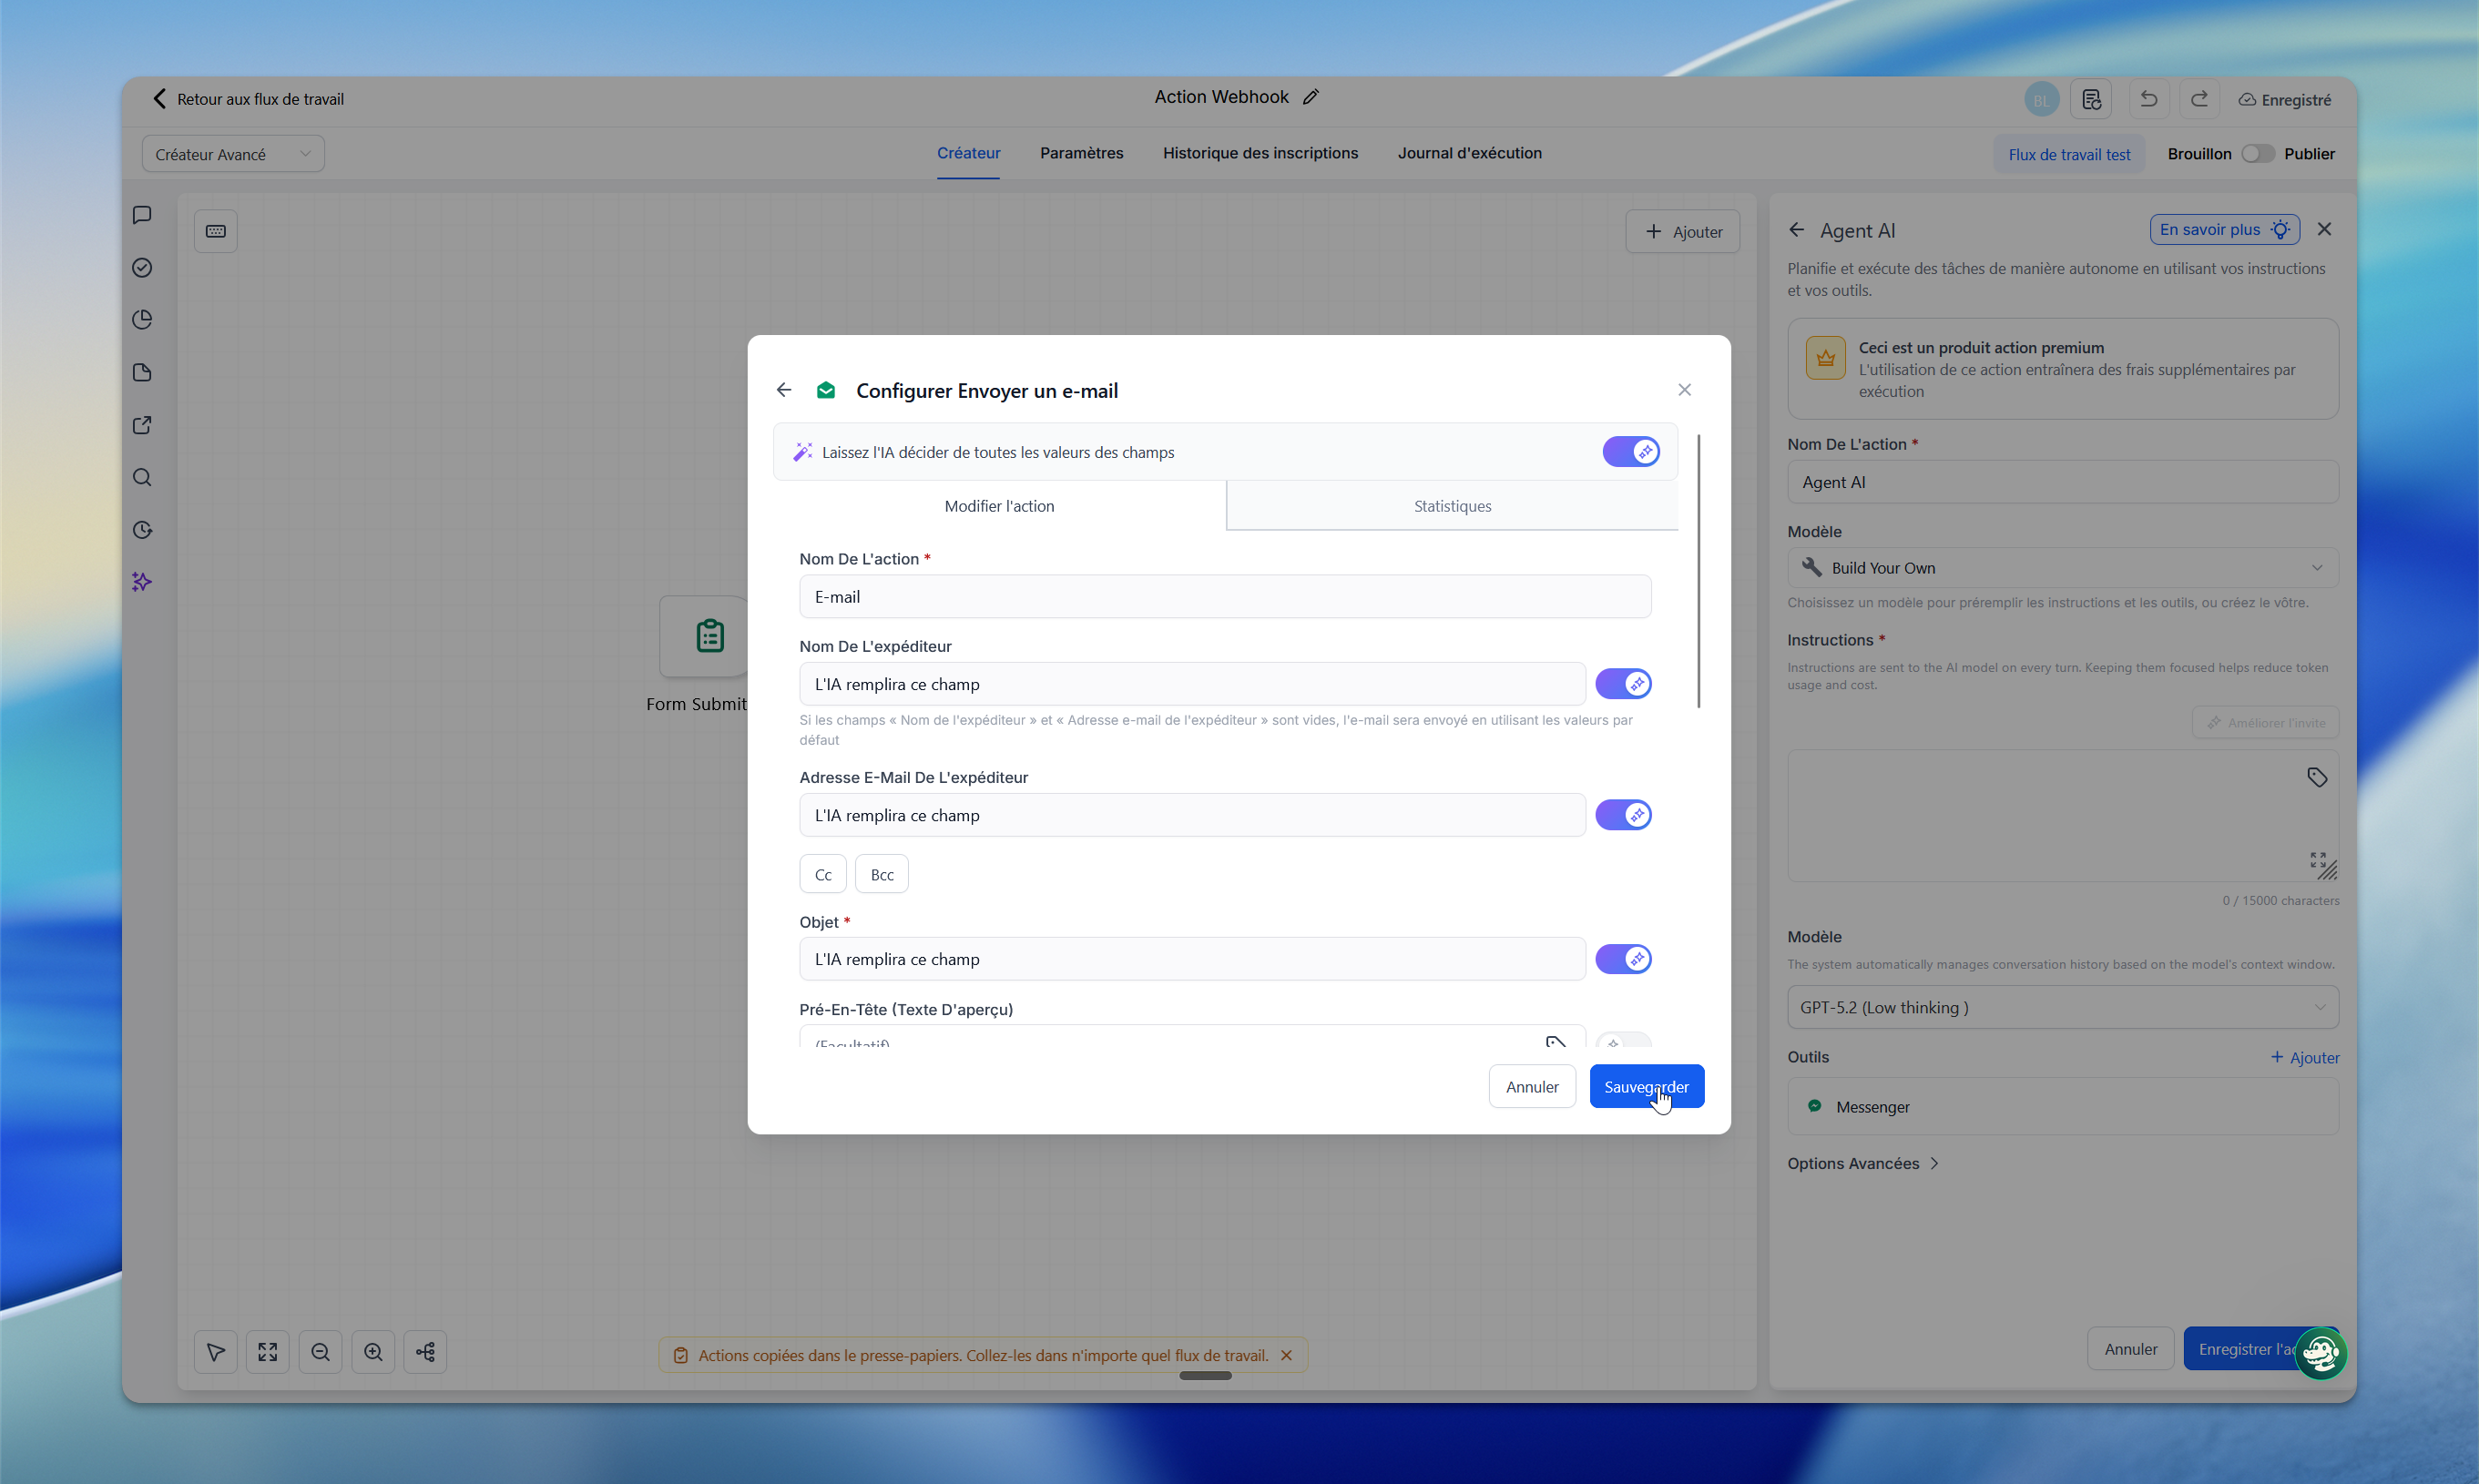The height and width of the screenshot is (1484, 2479).
Task: Go back from Agent AI panel
Action: point(1797,230)
